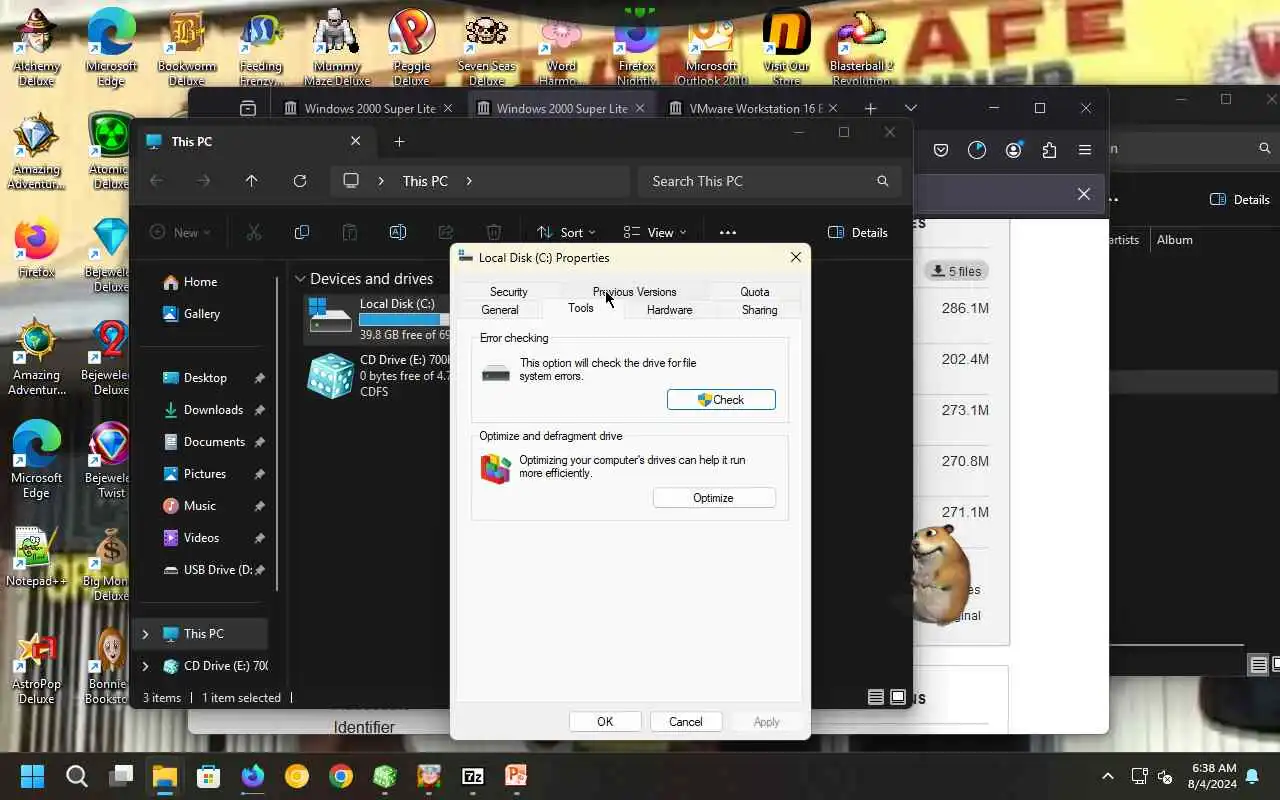Viewport: 1280px width, 800px height.
Task: Open the browser hamburger menu
Action: point(1085,150)
